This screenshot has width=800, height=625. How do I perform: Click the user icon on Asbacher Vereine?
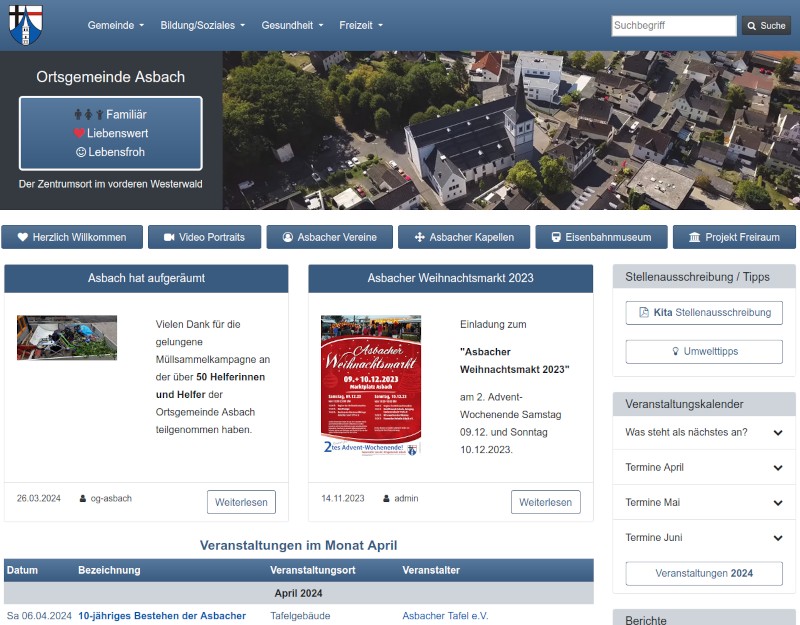point(287,237)
